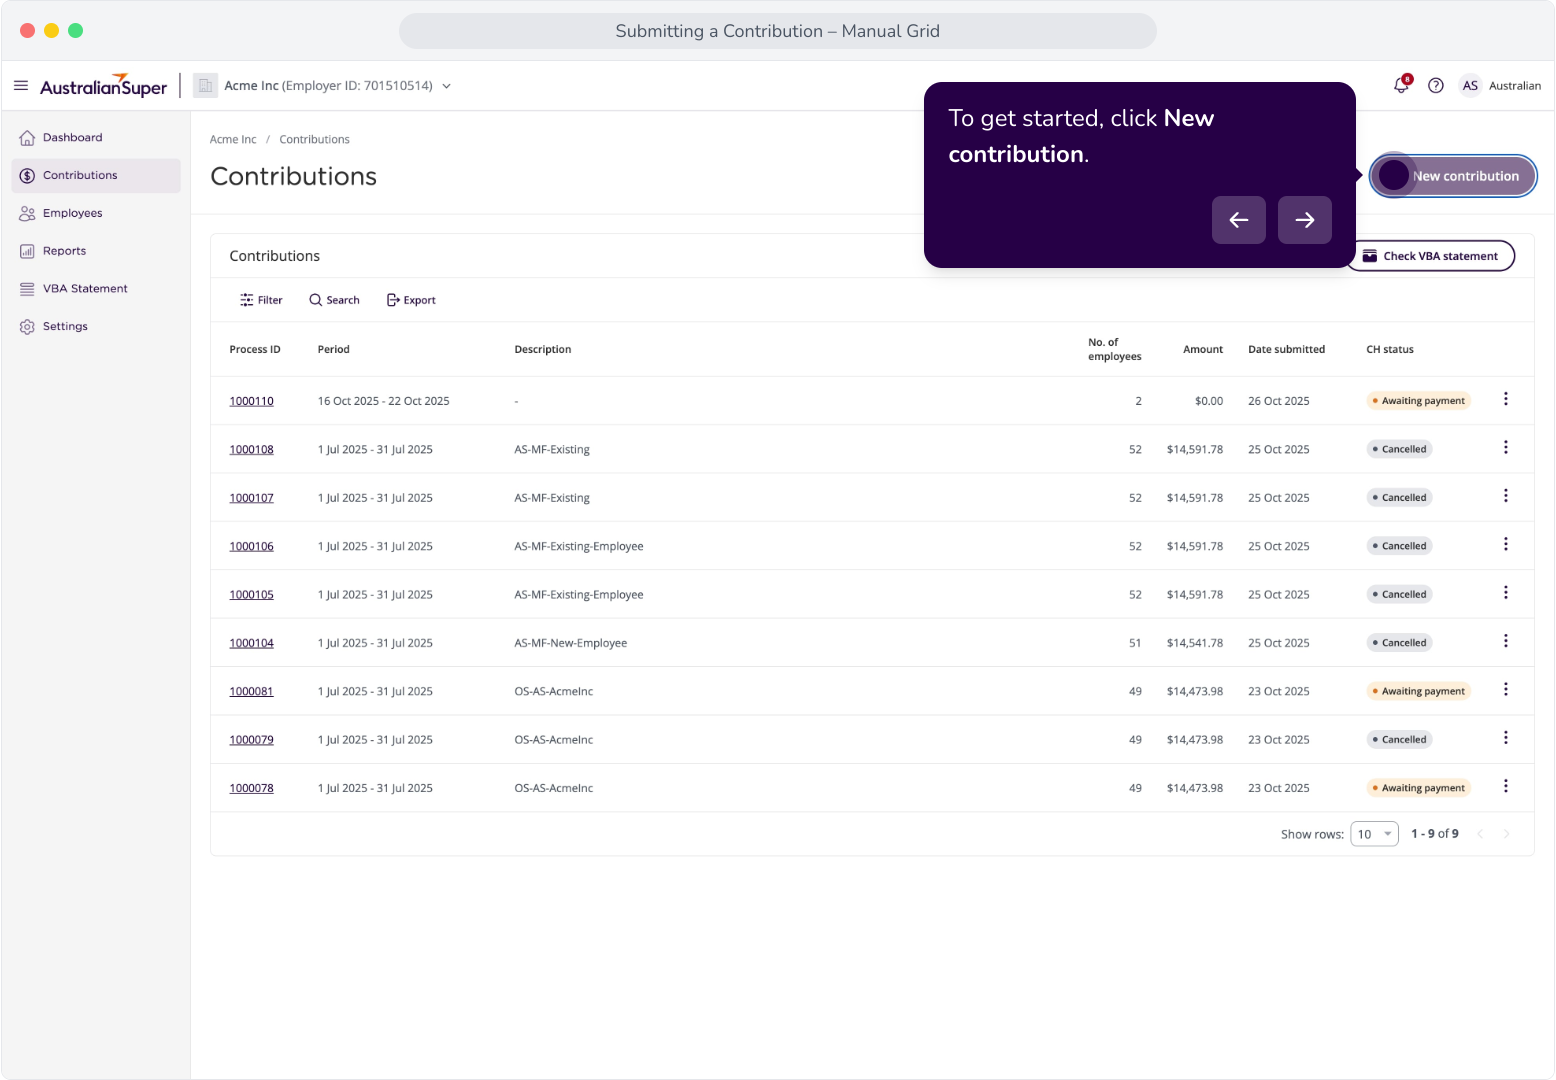Open Settings in the sidebar
Viewport: 1556px width, 1080px height.
(x=96, y=327)
